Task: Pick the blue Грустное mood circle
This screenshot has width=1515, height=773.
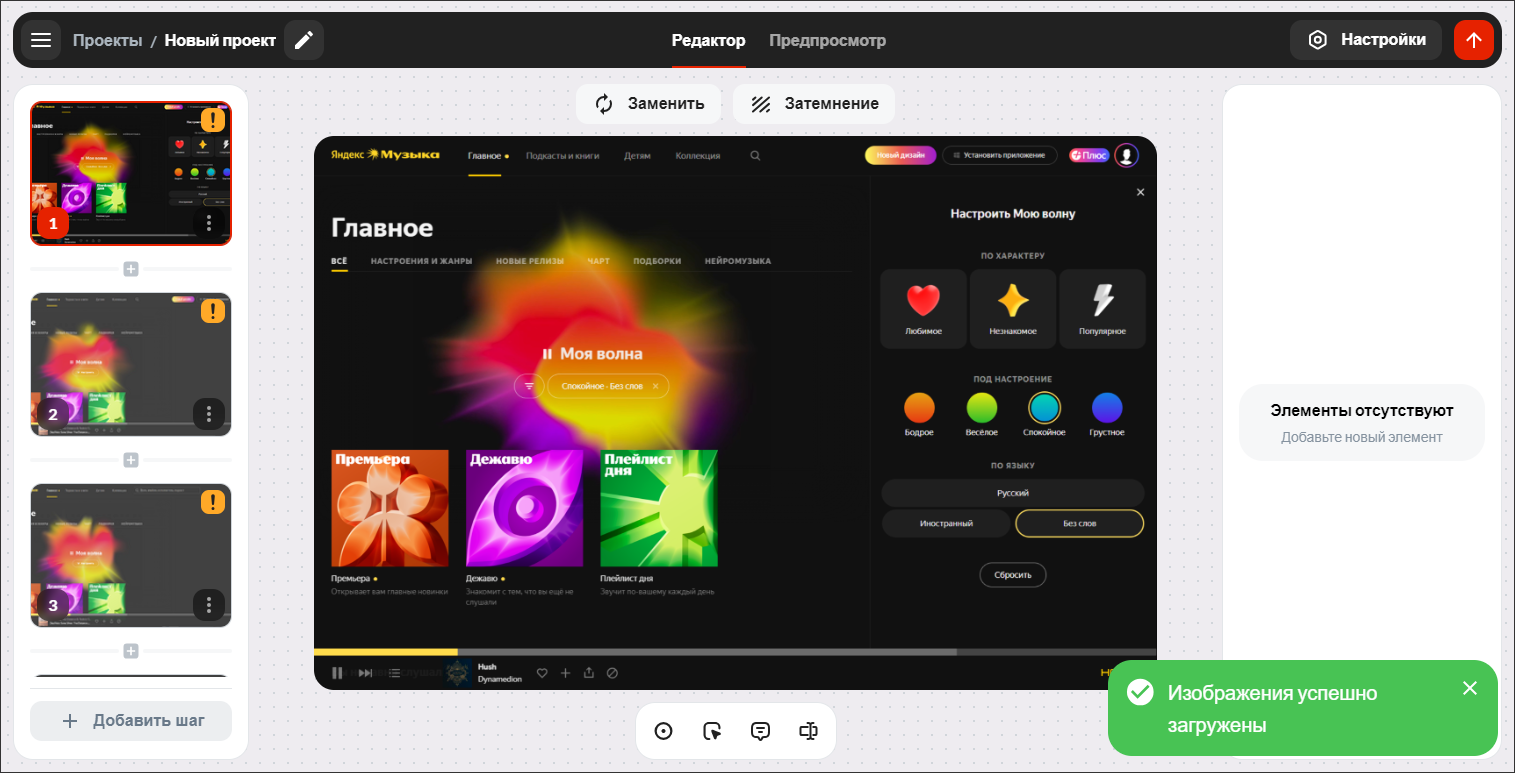Action: tap(1107, 408)
